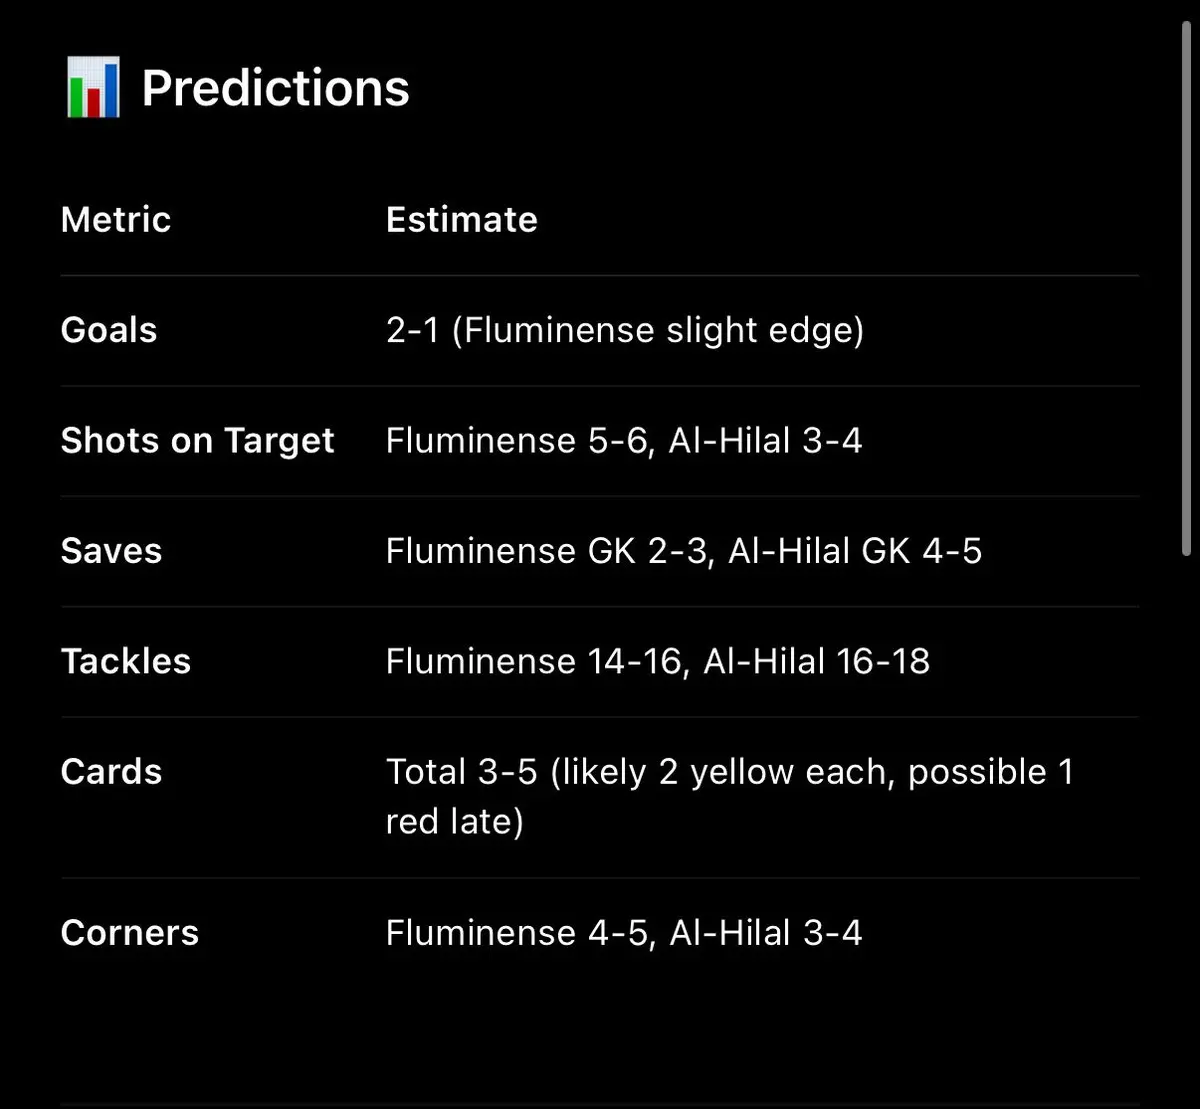Click the Cards row label
The image size is (1200, 1109).
pyautogui.click(x=111, y=772)
